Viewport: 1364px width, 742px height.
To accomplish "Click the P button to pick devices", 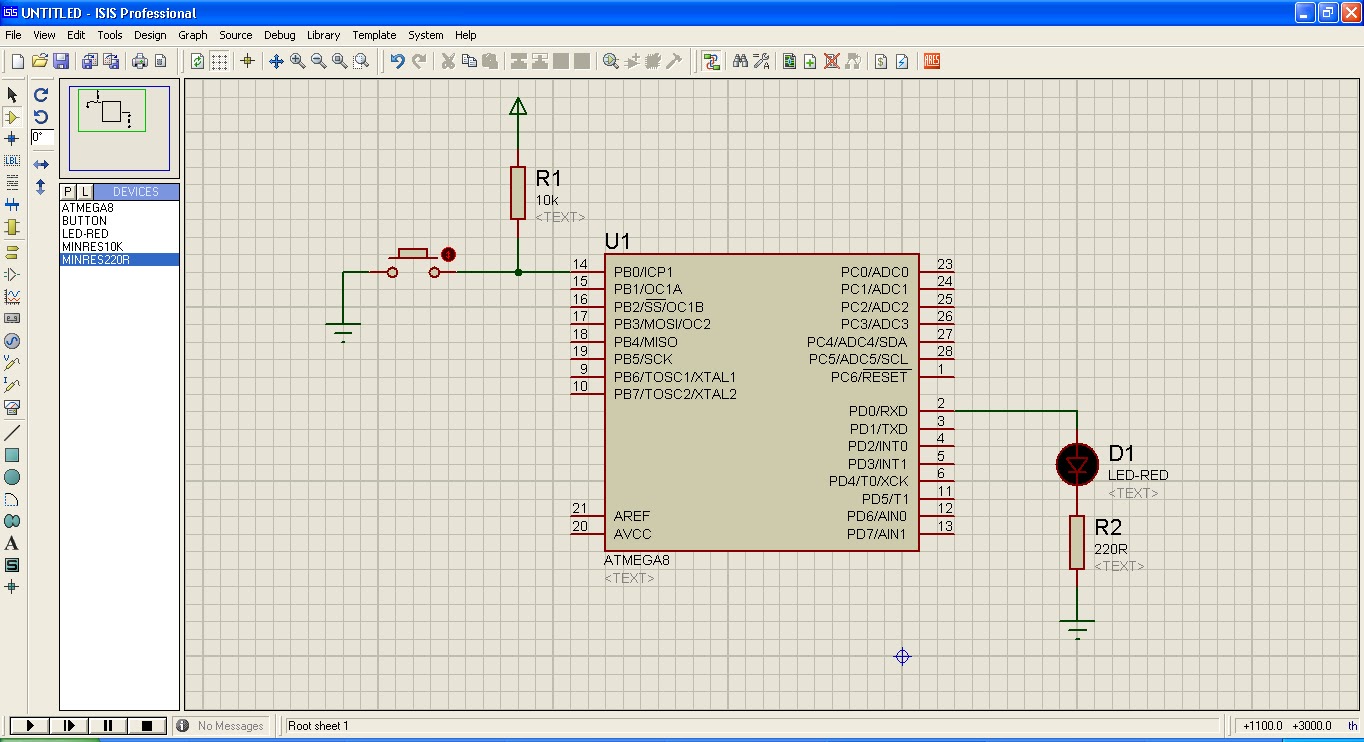I will pyautogui.click(x=66, y=191).
